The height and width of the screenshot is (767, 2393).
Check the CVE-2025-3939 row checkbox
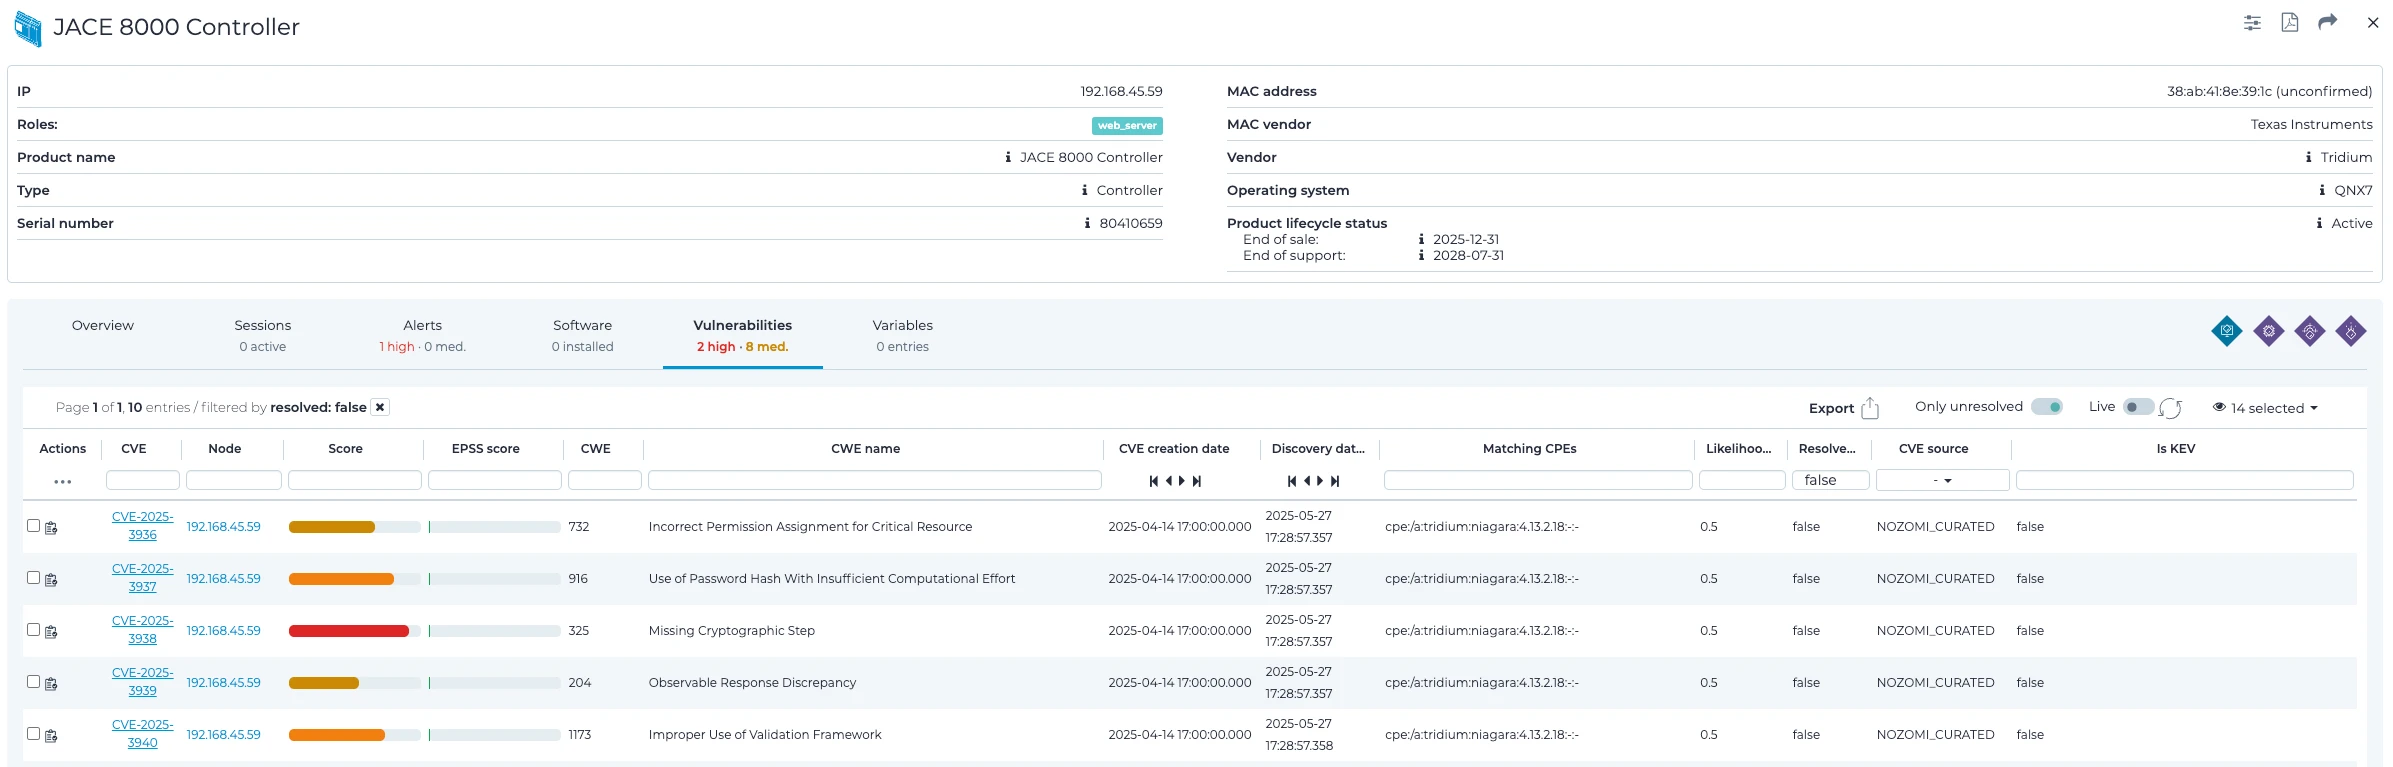pos(33,681)
